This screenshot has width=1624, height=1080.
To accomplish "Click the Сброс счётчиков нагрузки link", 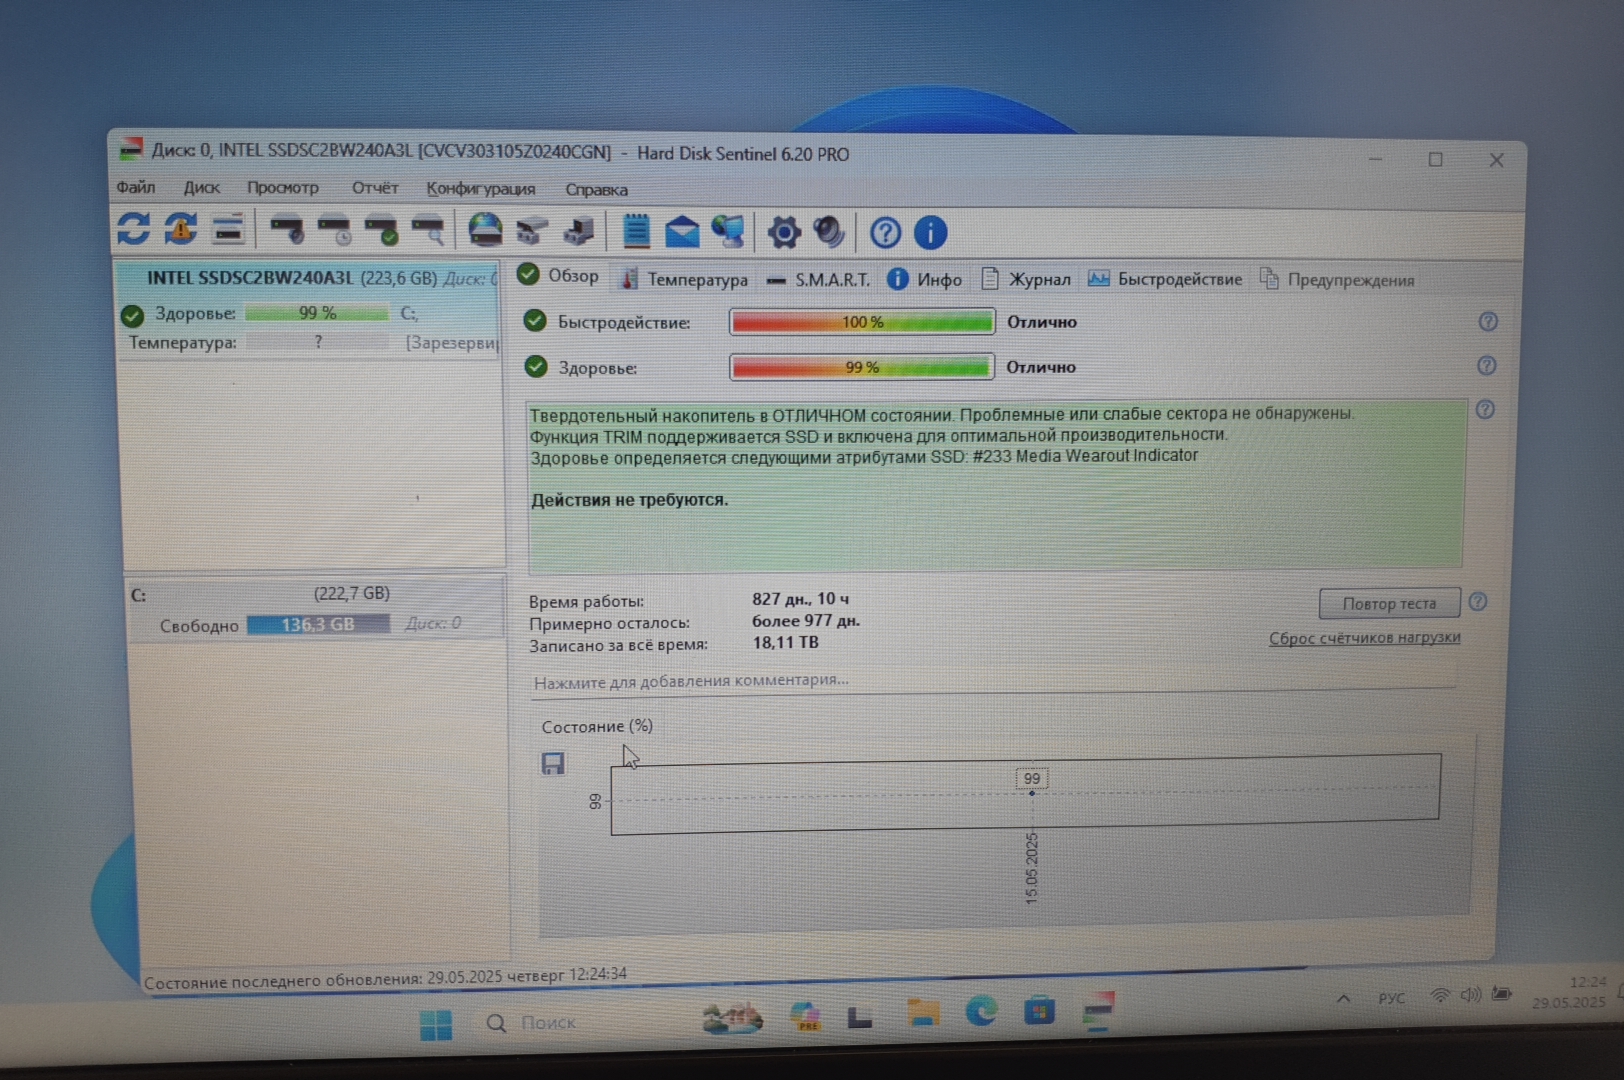I will (1365, 638).
